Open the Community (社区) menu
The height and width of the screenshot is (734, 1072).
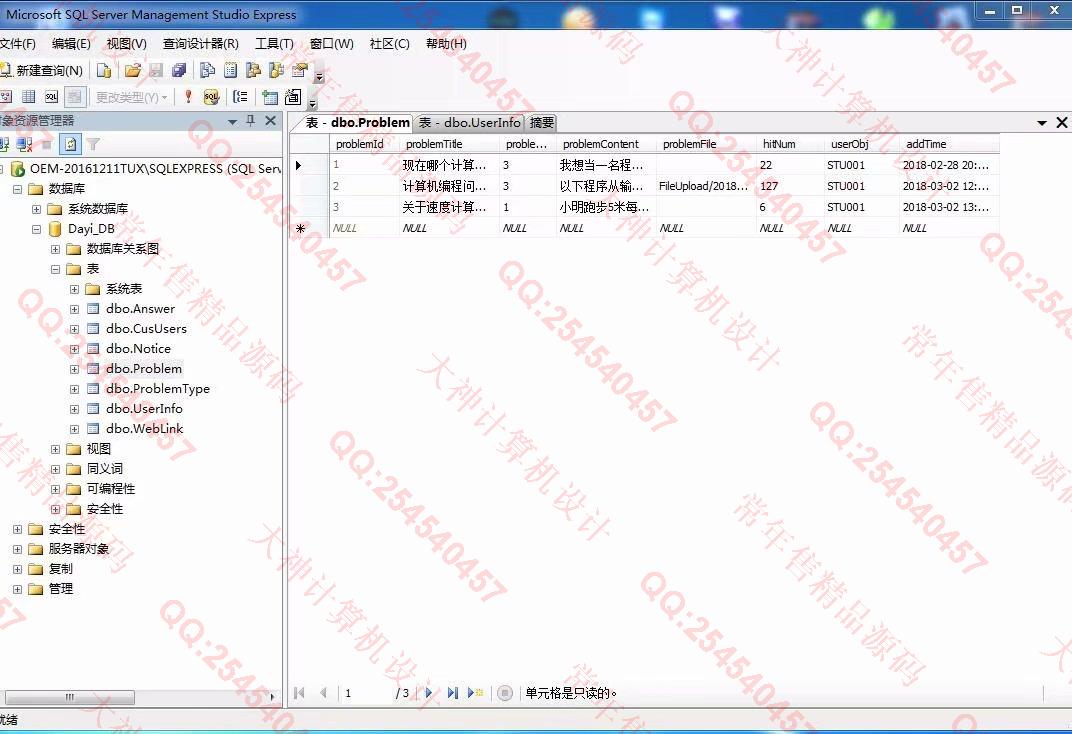click(389, 44)
